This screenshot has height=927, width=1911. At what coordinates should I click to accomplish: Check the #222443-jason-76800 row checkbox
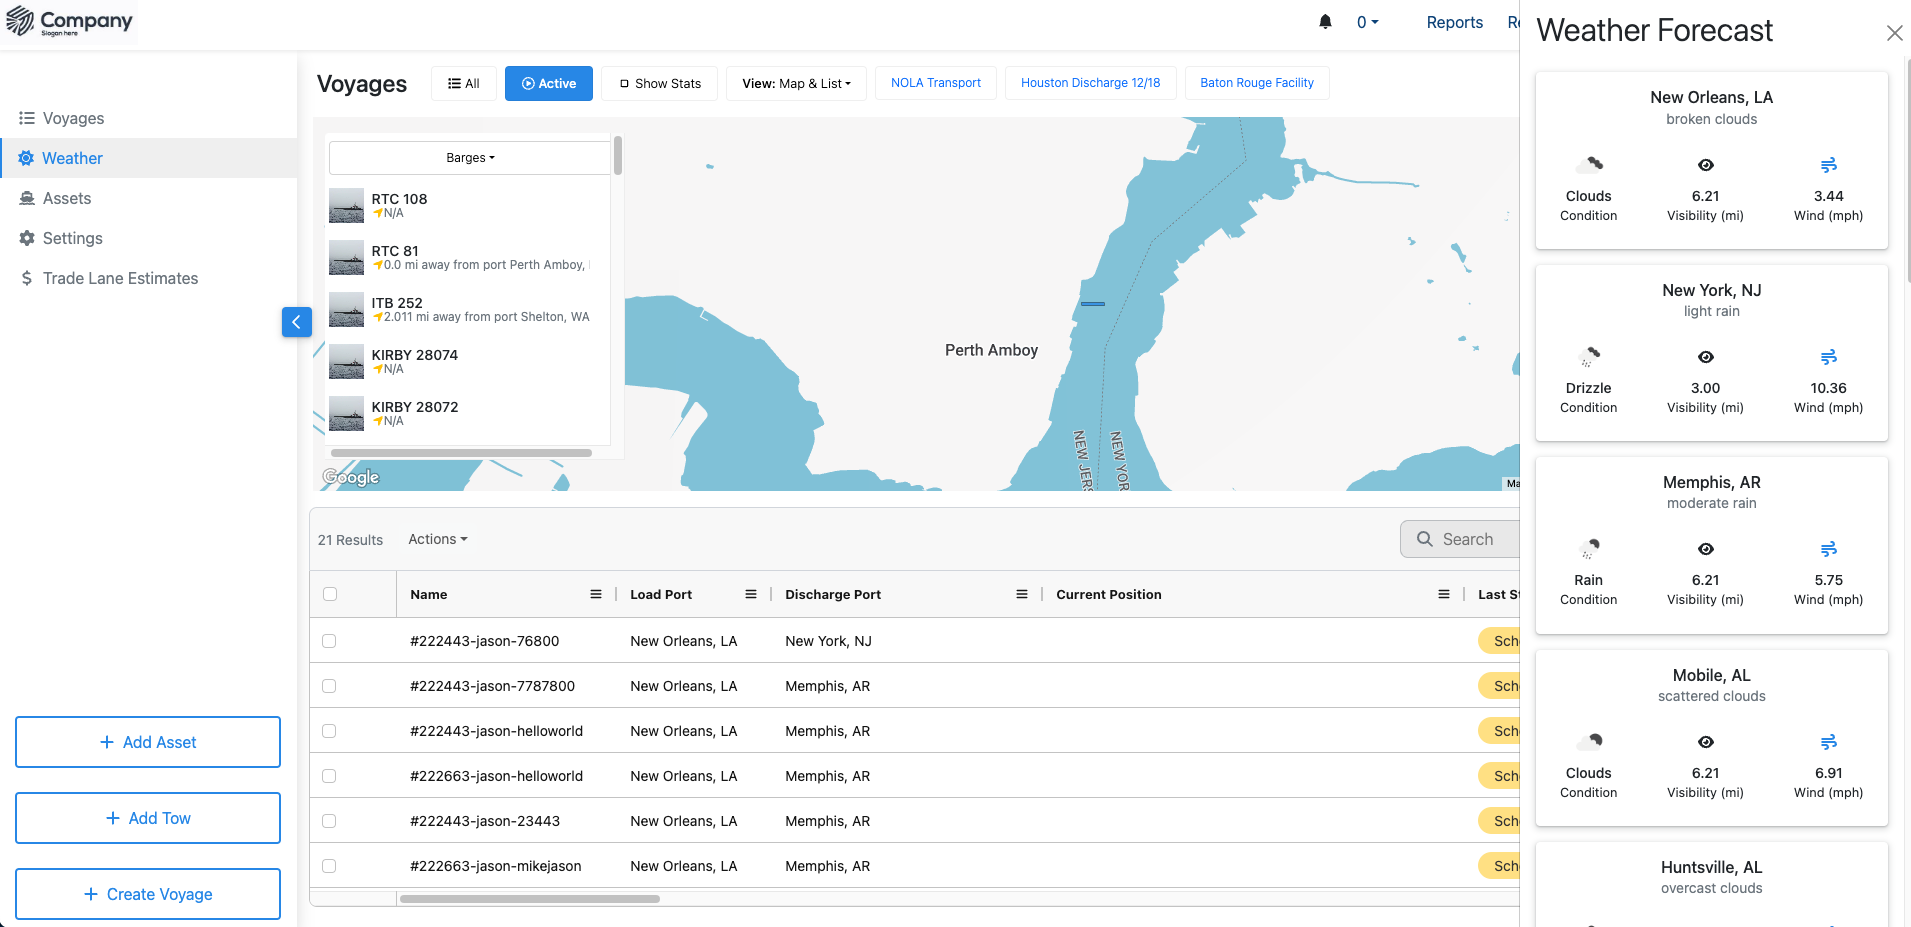click(329, 641)
